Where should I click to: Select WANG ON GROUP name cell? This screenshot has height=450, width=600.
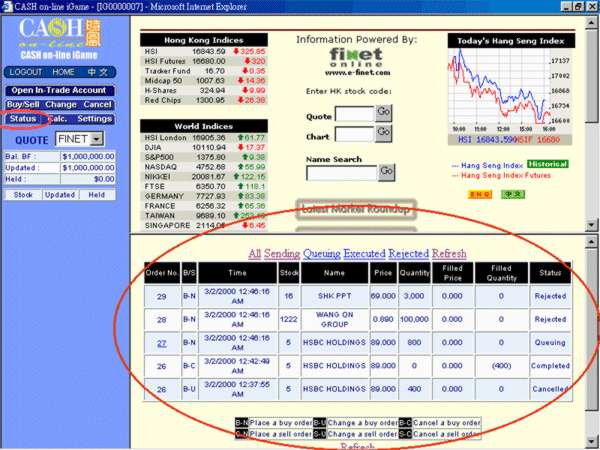click(334, 320)
